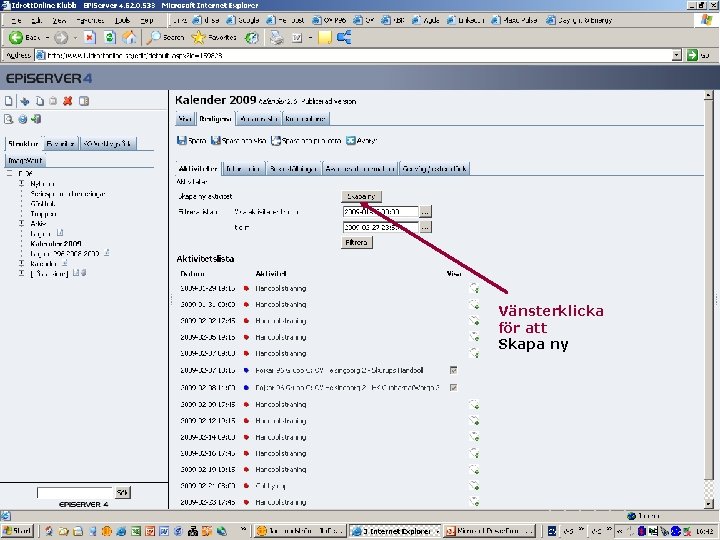Click the Spara och publicera action
The image size is (720, 540).
(306, 141)
